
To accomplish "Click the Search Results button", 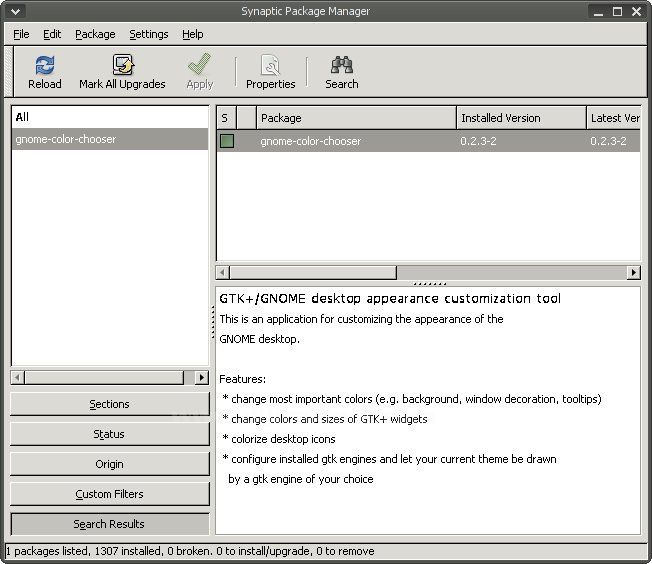I will point(110,524).
